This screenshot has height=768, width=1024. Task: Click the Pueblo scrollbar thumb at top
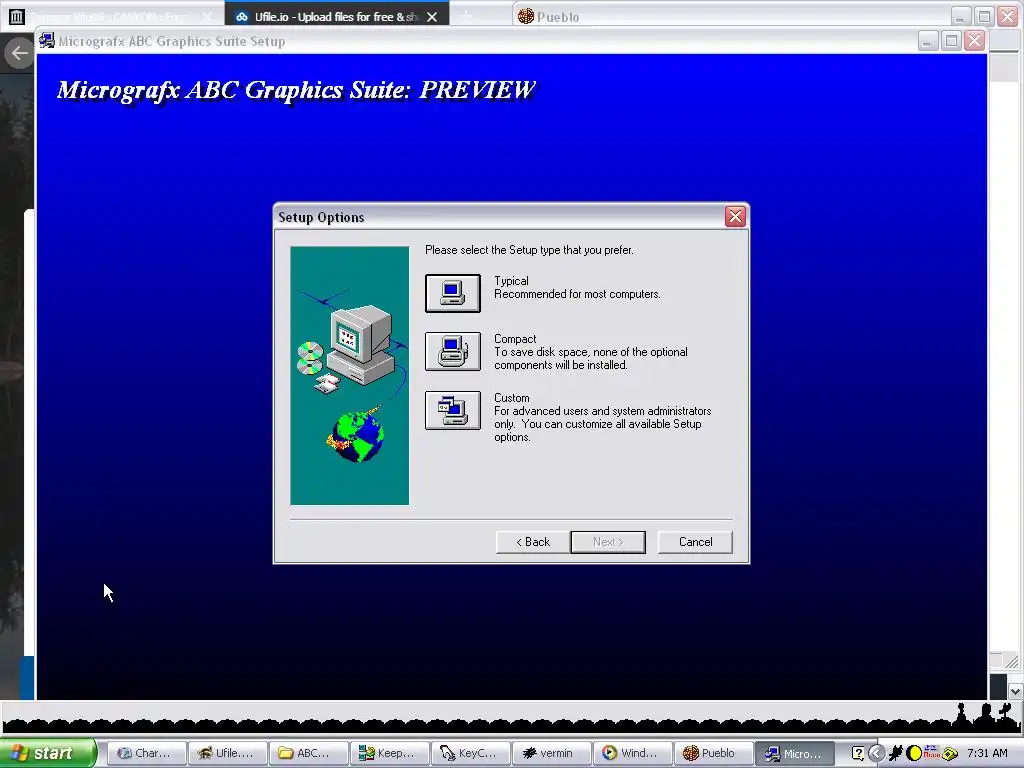tap(1004, 68)
